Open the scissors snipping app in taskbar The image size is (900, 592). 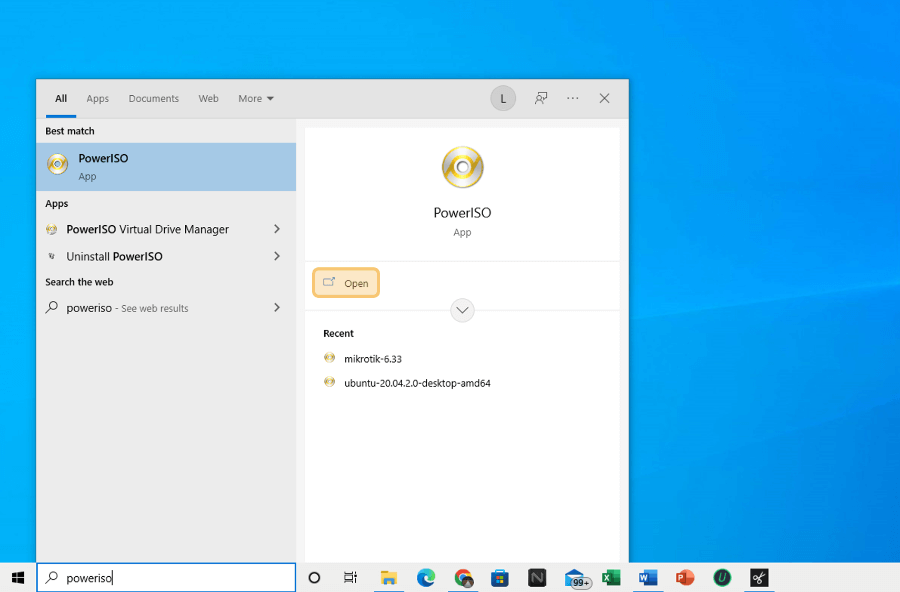(759, 578)
